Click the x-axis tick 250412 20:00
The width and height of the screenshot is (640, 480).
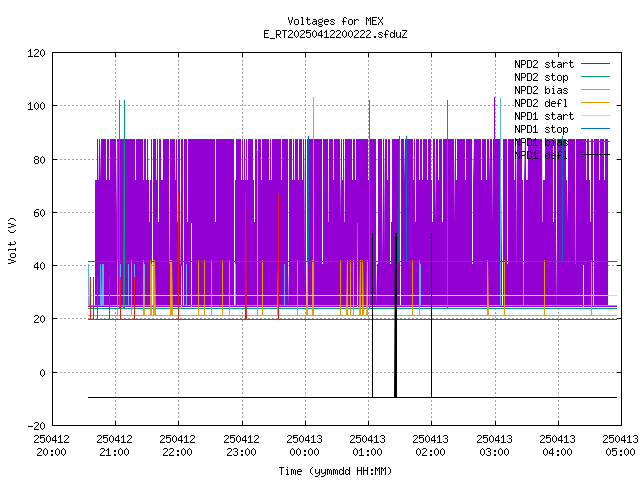51,446
